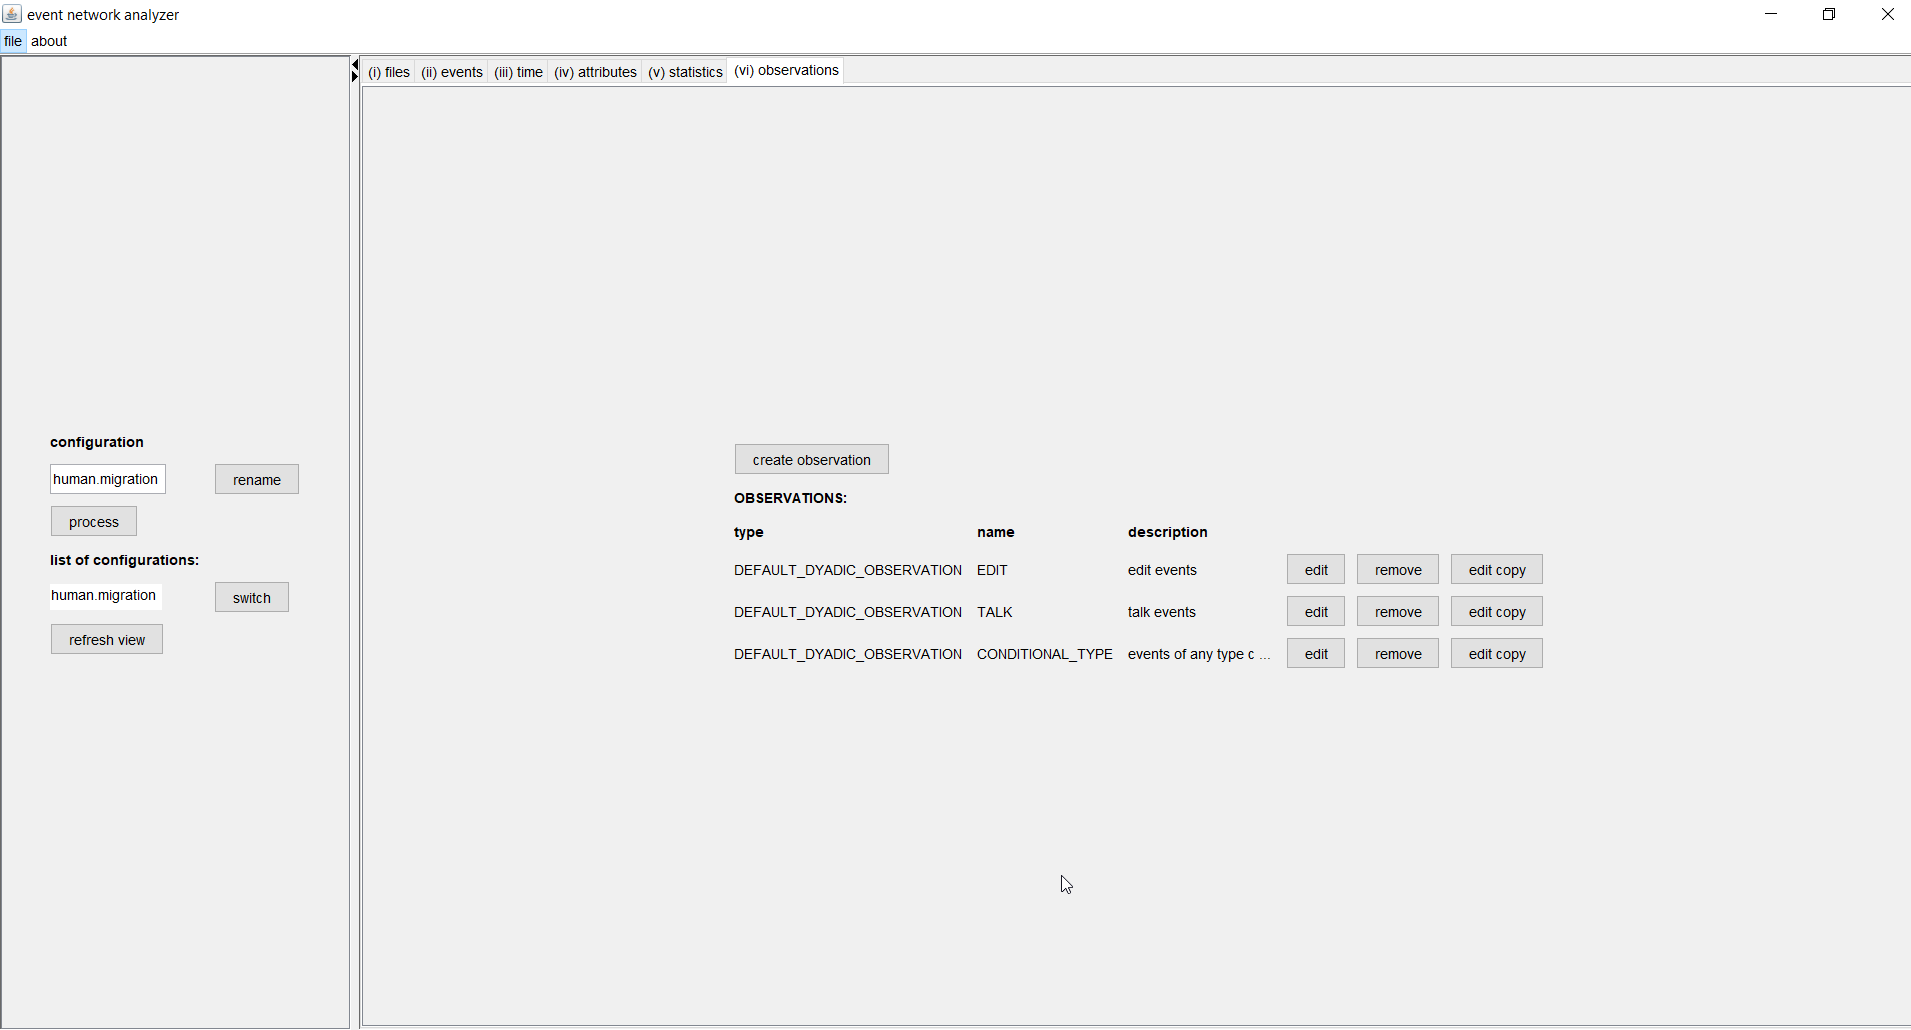1911x1030 pixels.
Task: Select the (iv) attributes tab
Action: pos(595,72)
